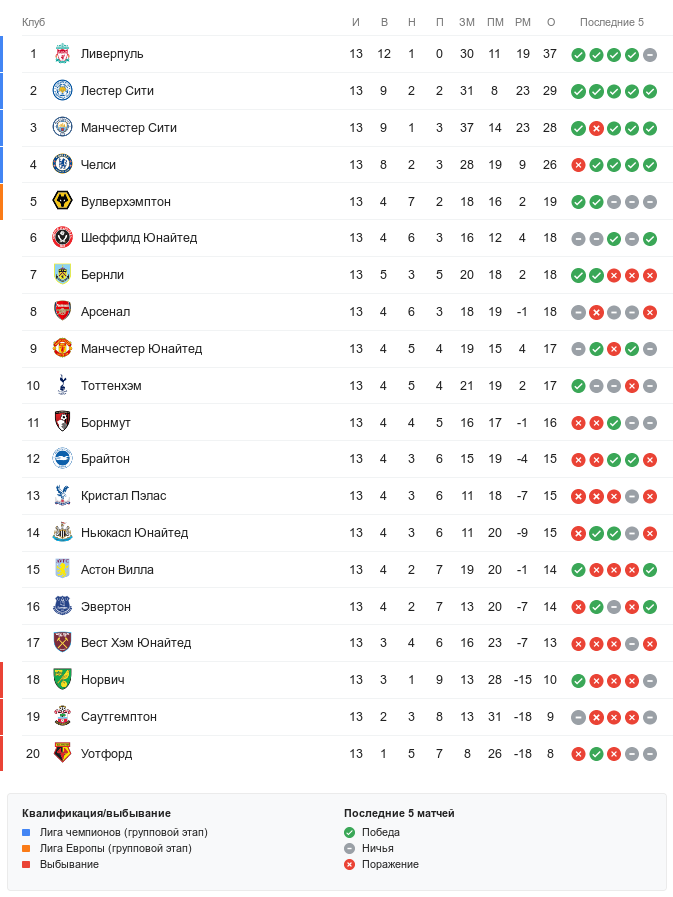Click the red Поражение legend icon
The height and width of the screenshot is (897, 673).
pyautogui.click(x=349, y=864)
